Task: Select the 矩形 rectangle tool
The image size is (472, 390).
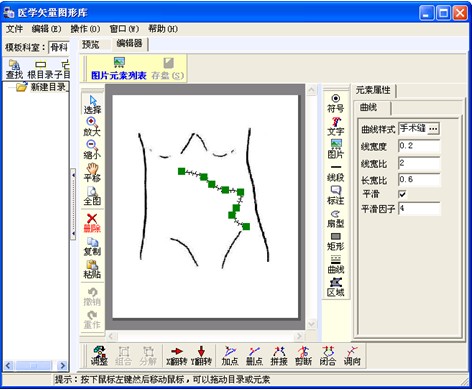Action: coord(336,242)
